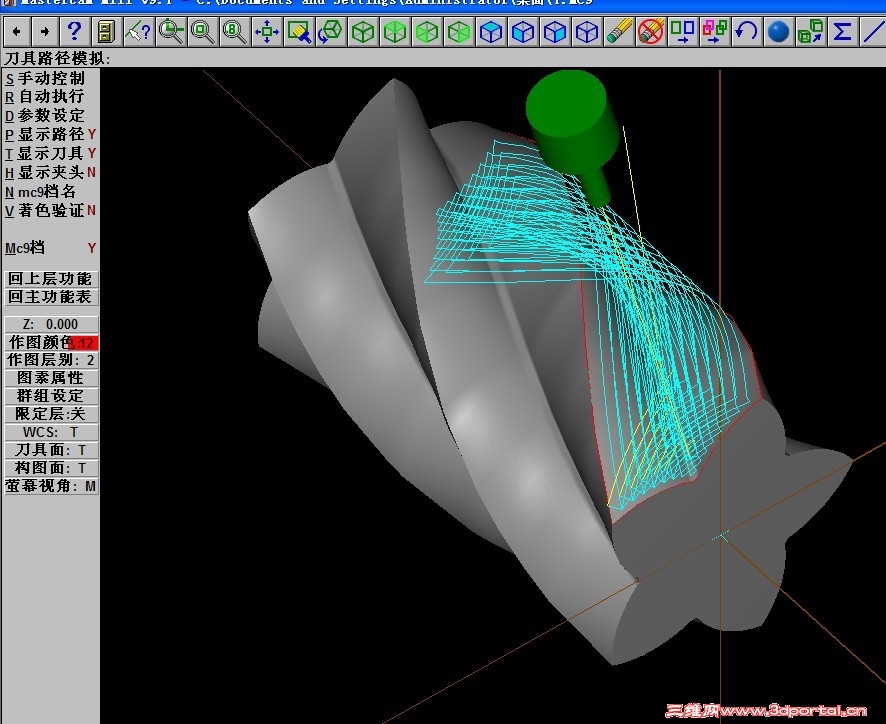Click 萤幕视角: M graphics view
The width and height of the screenshot is (886, 724).
click(x=51, y=486)
